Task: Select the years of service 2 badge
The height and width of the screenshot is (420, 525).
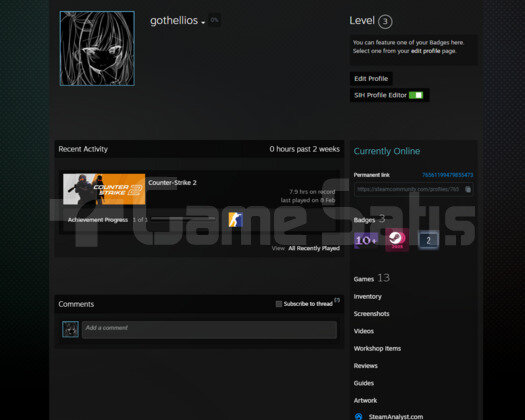Action: 428,240
